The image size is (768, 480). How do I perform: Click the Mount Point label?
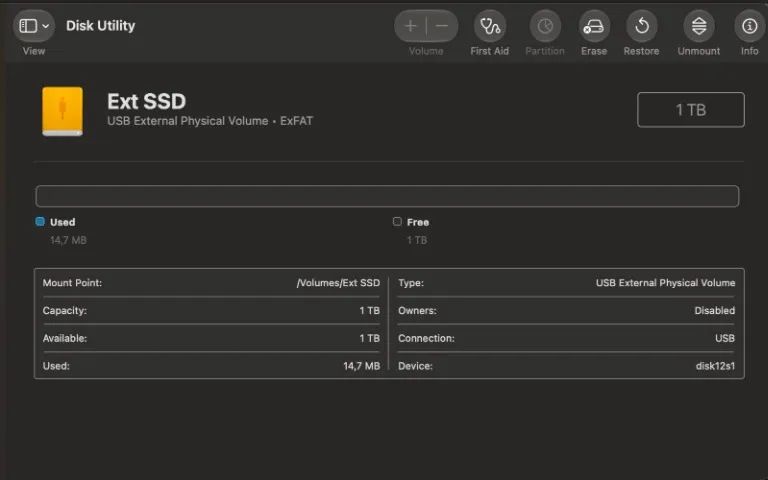point(72,283)
